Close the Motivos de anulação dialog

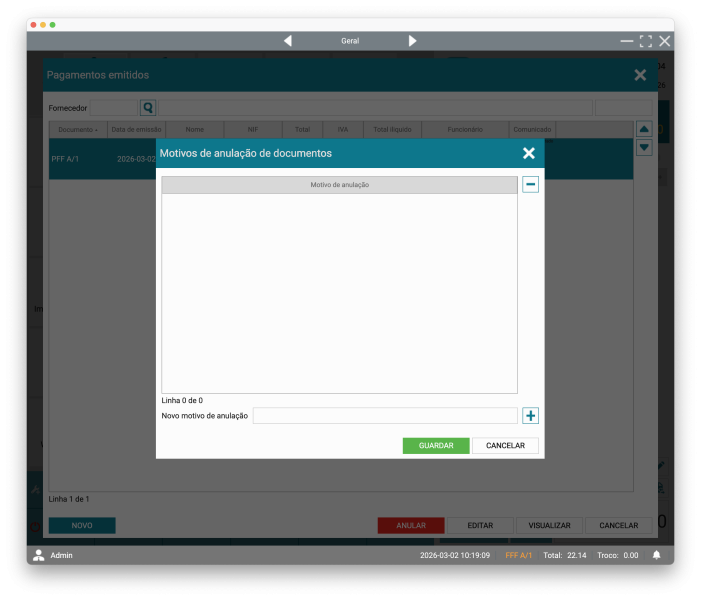click(x=529, y=153)
